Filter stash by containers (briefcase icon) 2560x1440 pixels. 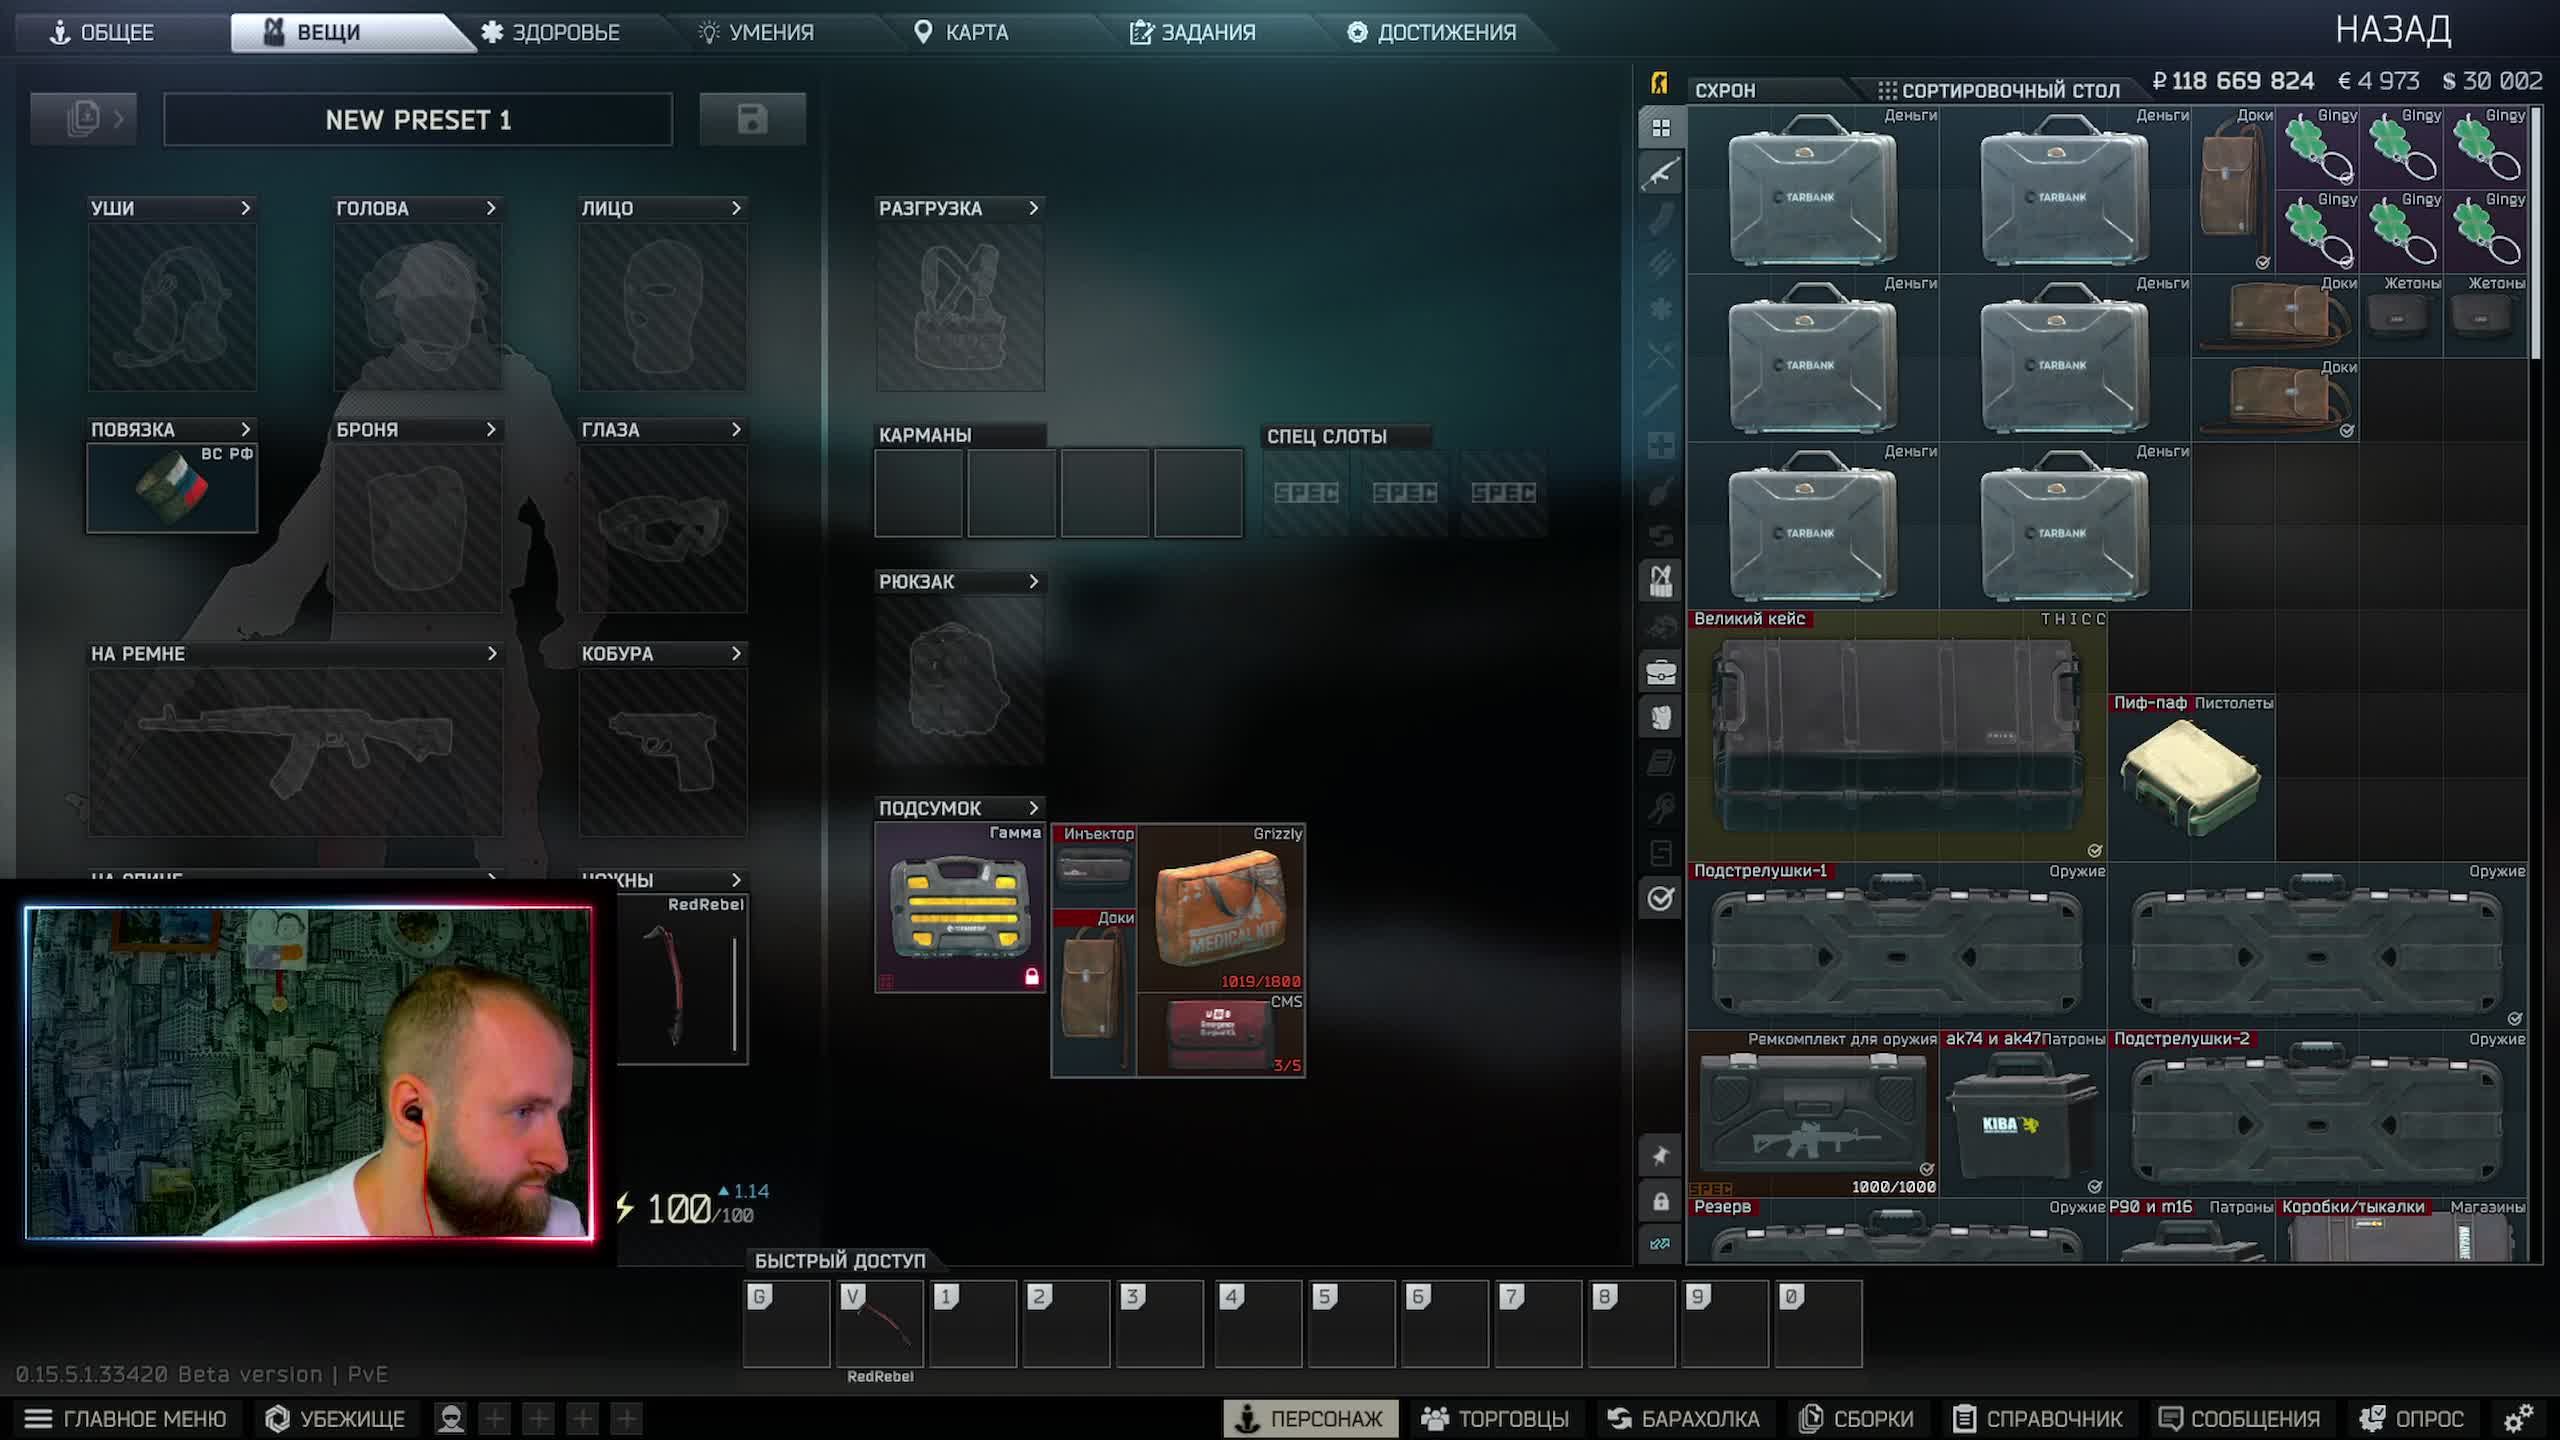(x=1660, y=672)
